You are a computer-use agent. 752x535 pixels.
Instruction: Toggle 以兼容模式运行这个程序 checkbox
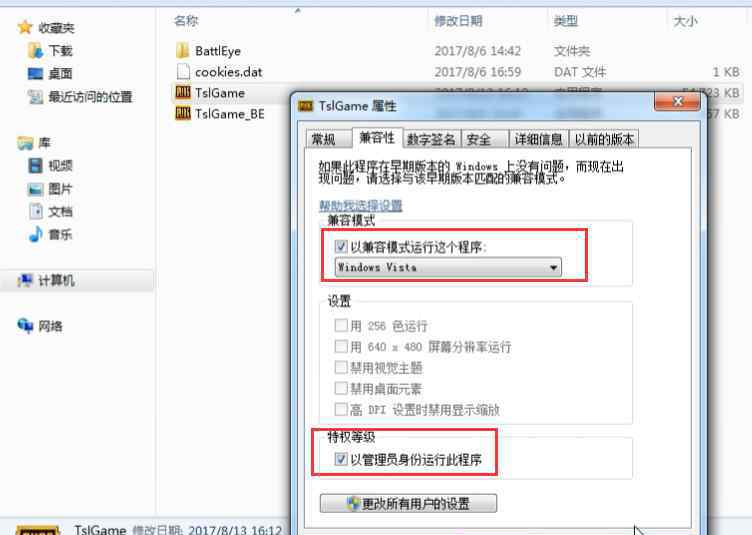(341, 246)
